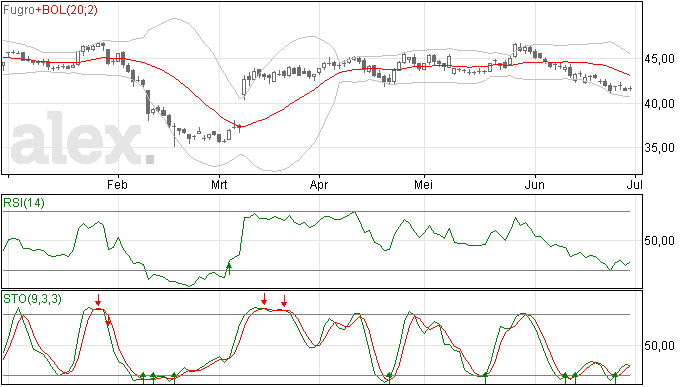Click the RSI(14) panel label
The height and width of the screenshot is (387, 690).
pyautogui.click(x=24, y=203)
